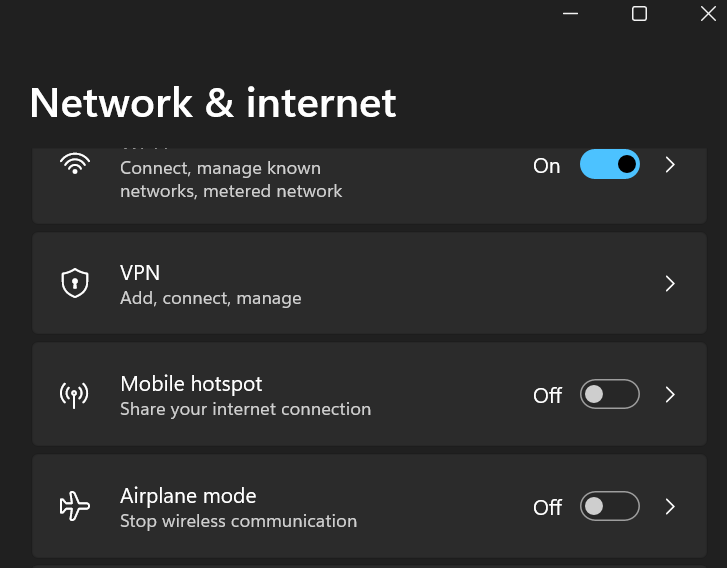Open the VPN settings entry
This screenshot has height=568, width=727.
click(x=140, y=273)
